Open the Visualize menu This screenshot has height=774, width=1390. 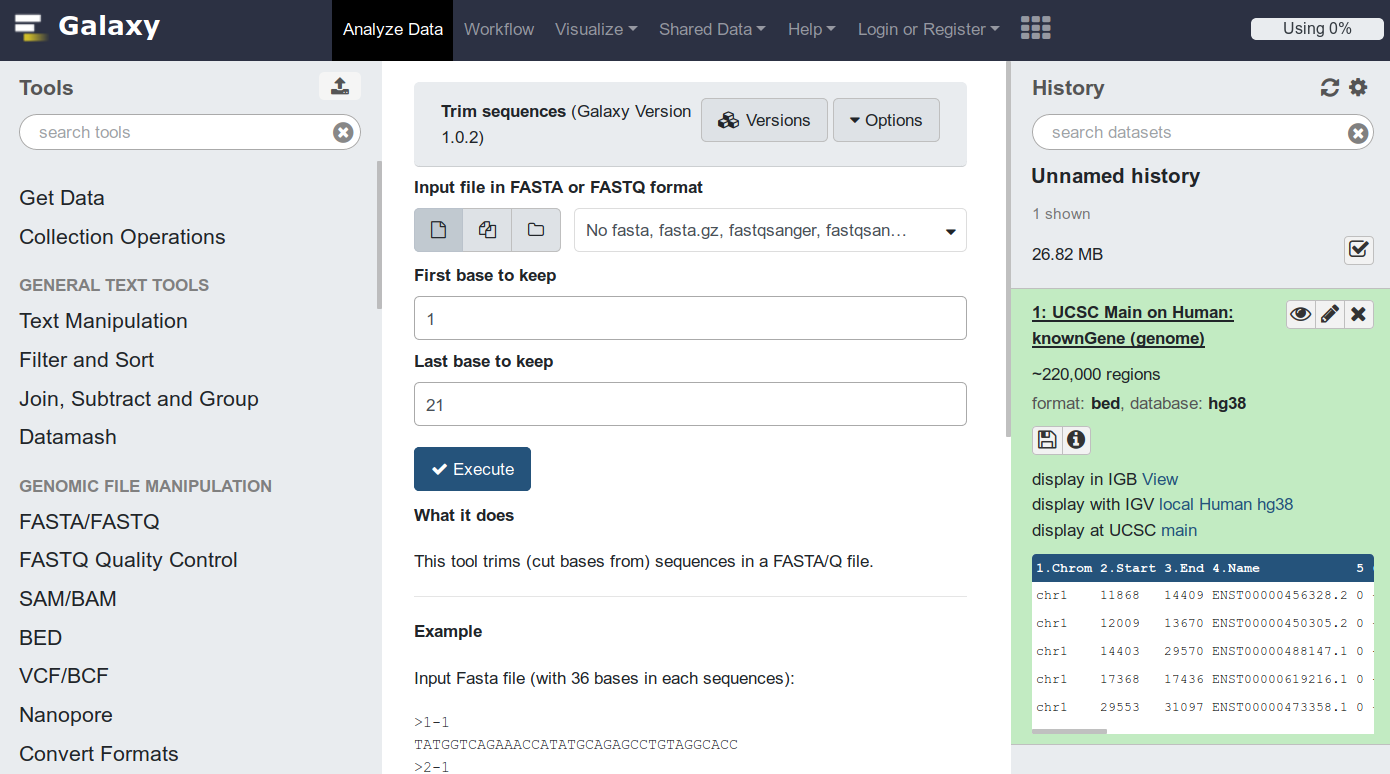pyautogui.click(x=596, y=29)
